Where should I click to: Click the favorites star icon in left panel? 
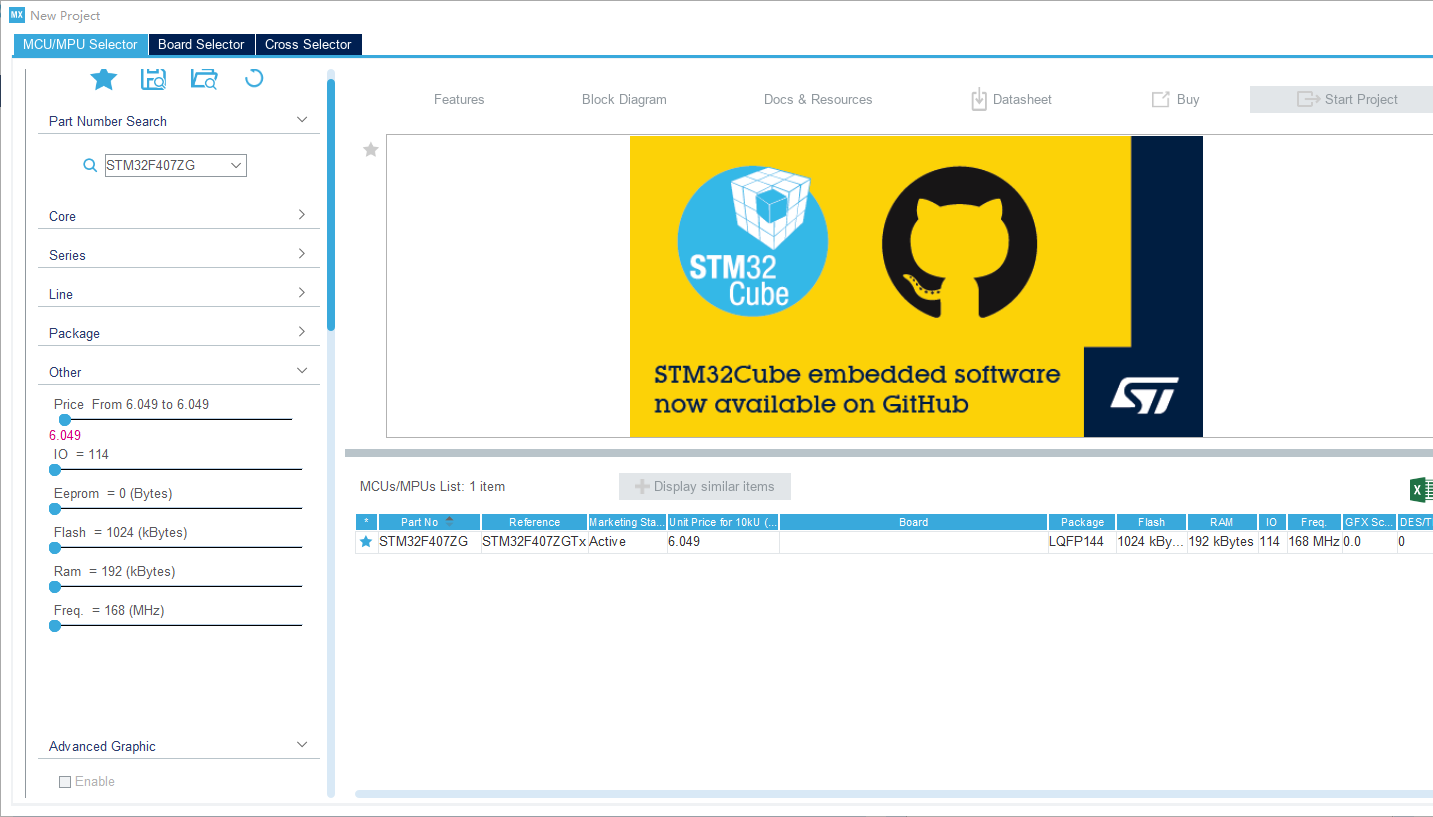point(104,79)
